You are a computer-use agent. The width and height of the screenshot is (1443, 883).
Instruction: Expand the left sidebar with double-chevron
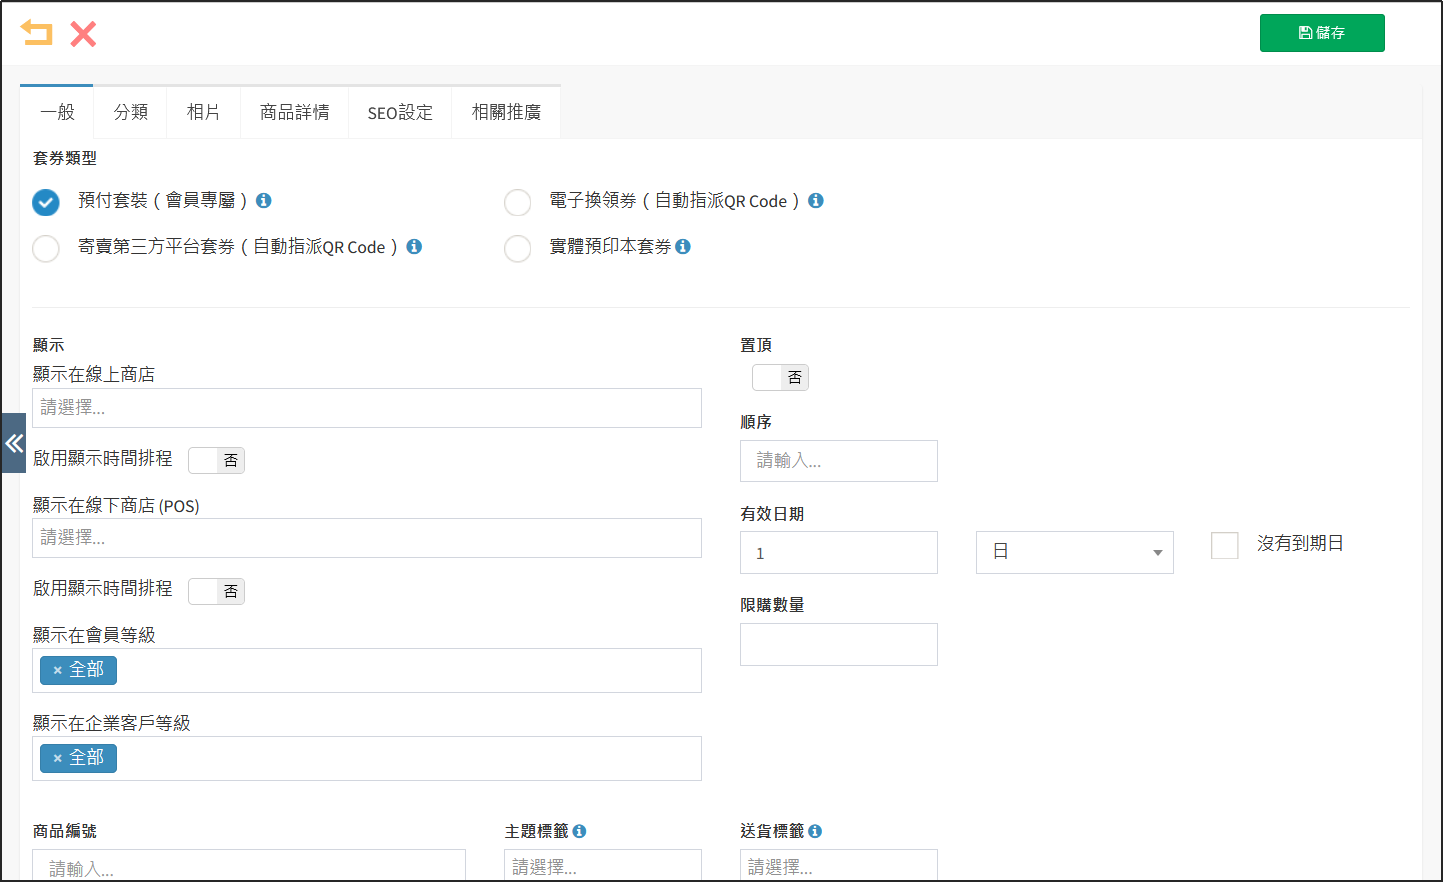pos(13,443)
